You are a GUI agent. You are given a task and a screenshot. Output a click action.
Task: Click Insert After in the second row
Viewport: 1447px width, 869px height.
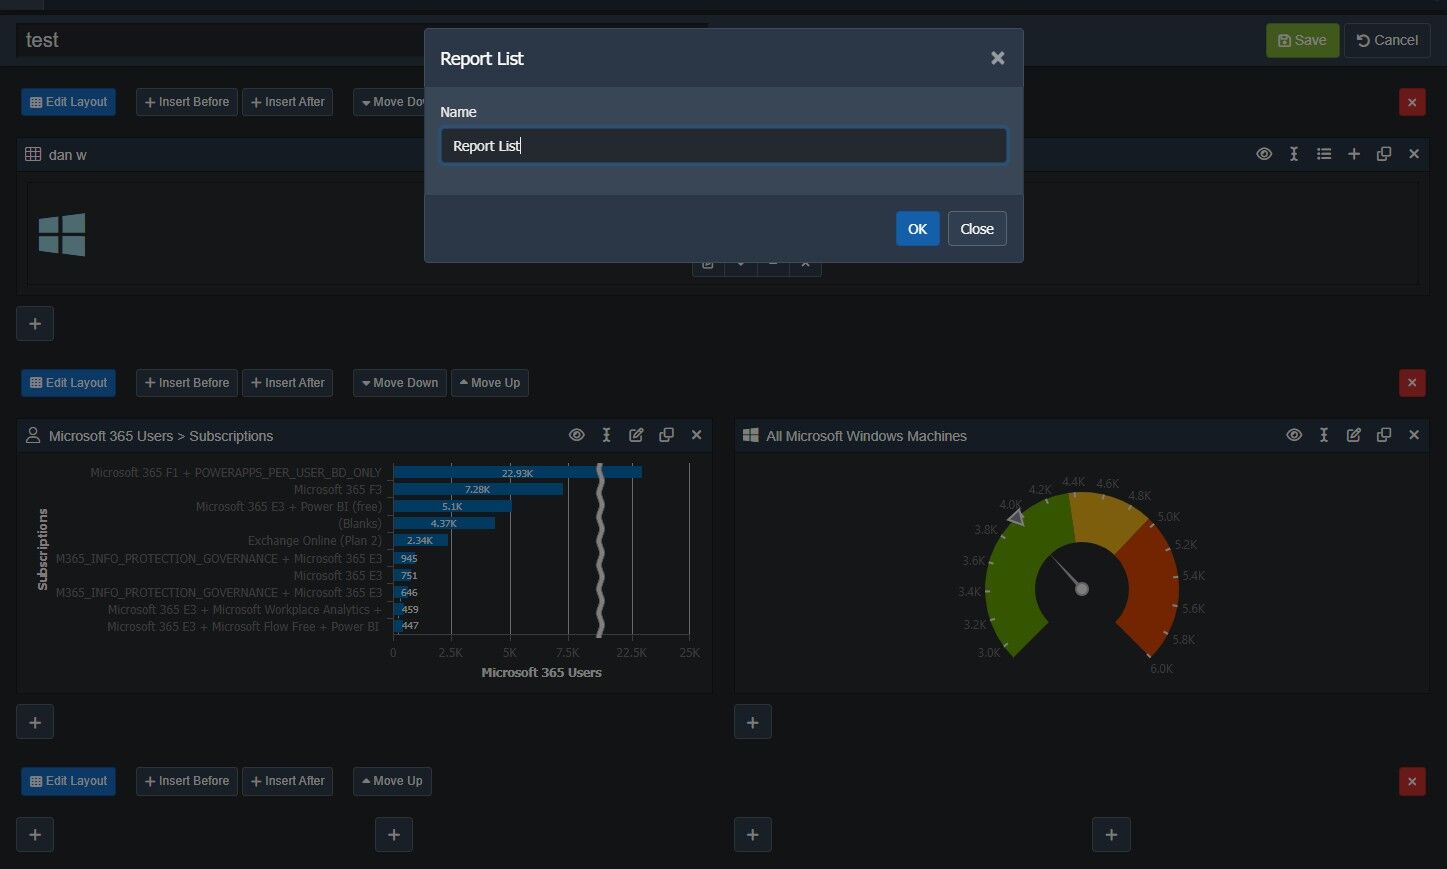(x=288, y=383)
